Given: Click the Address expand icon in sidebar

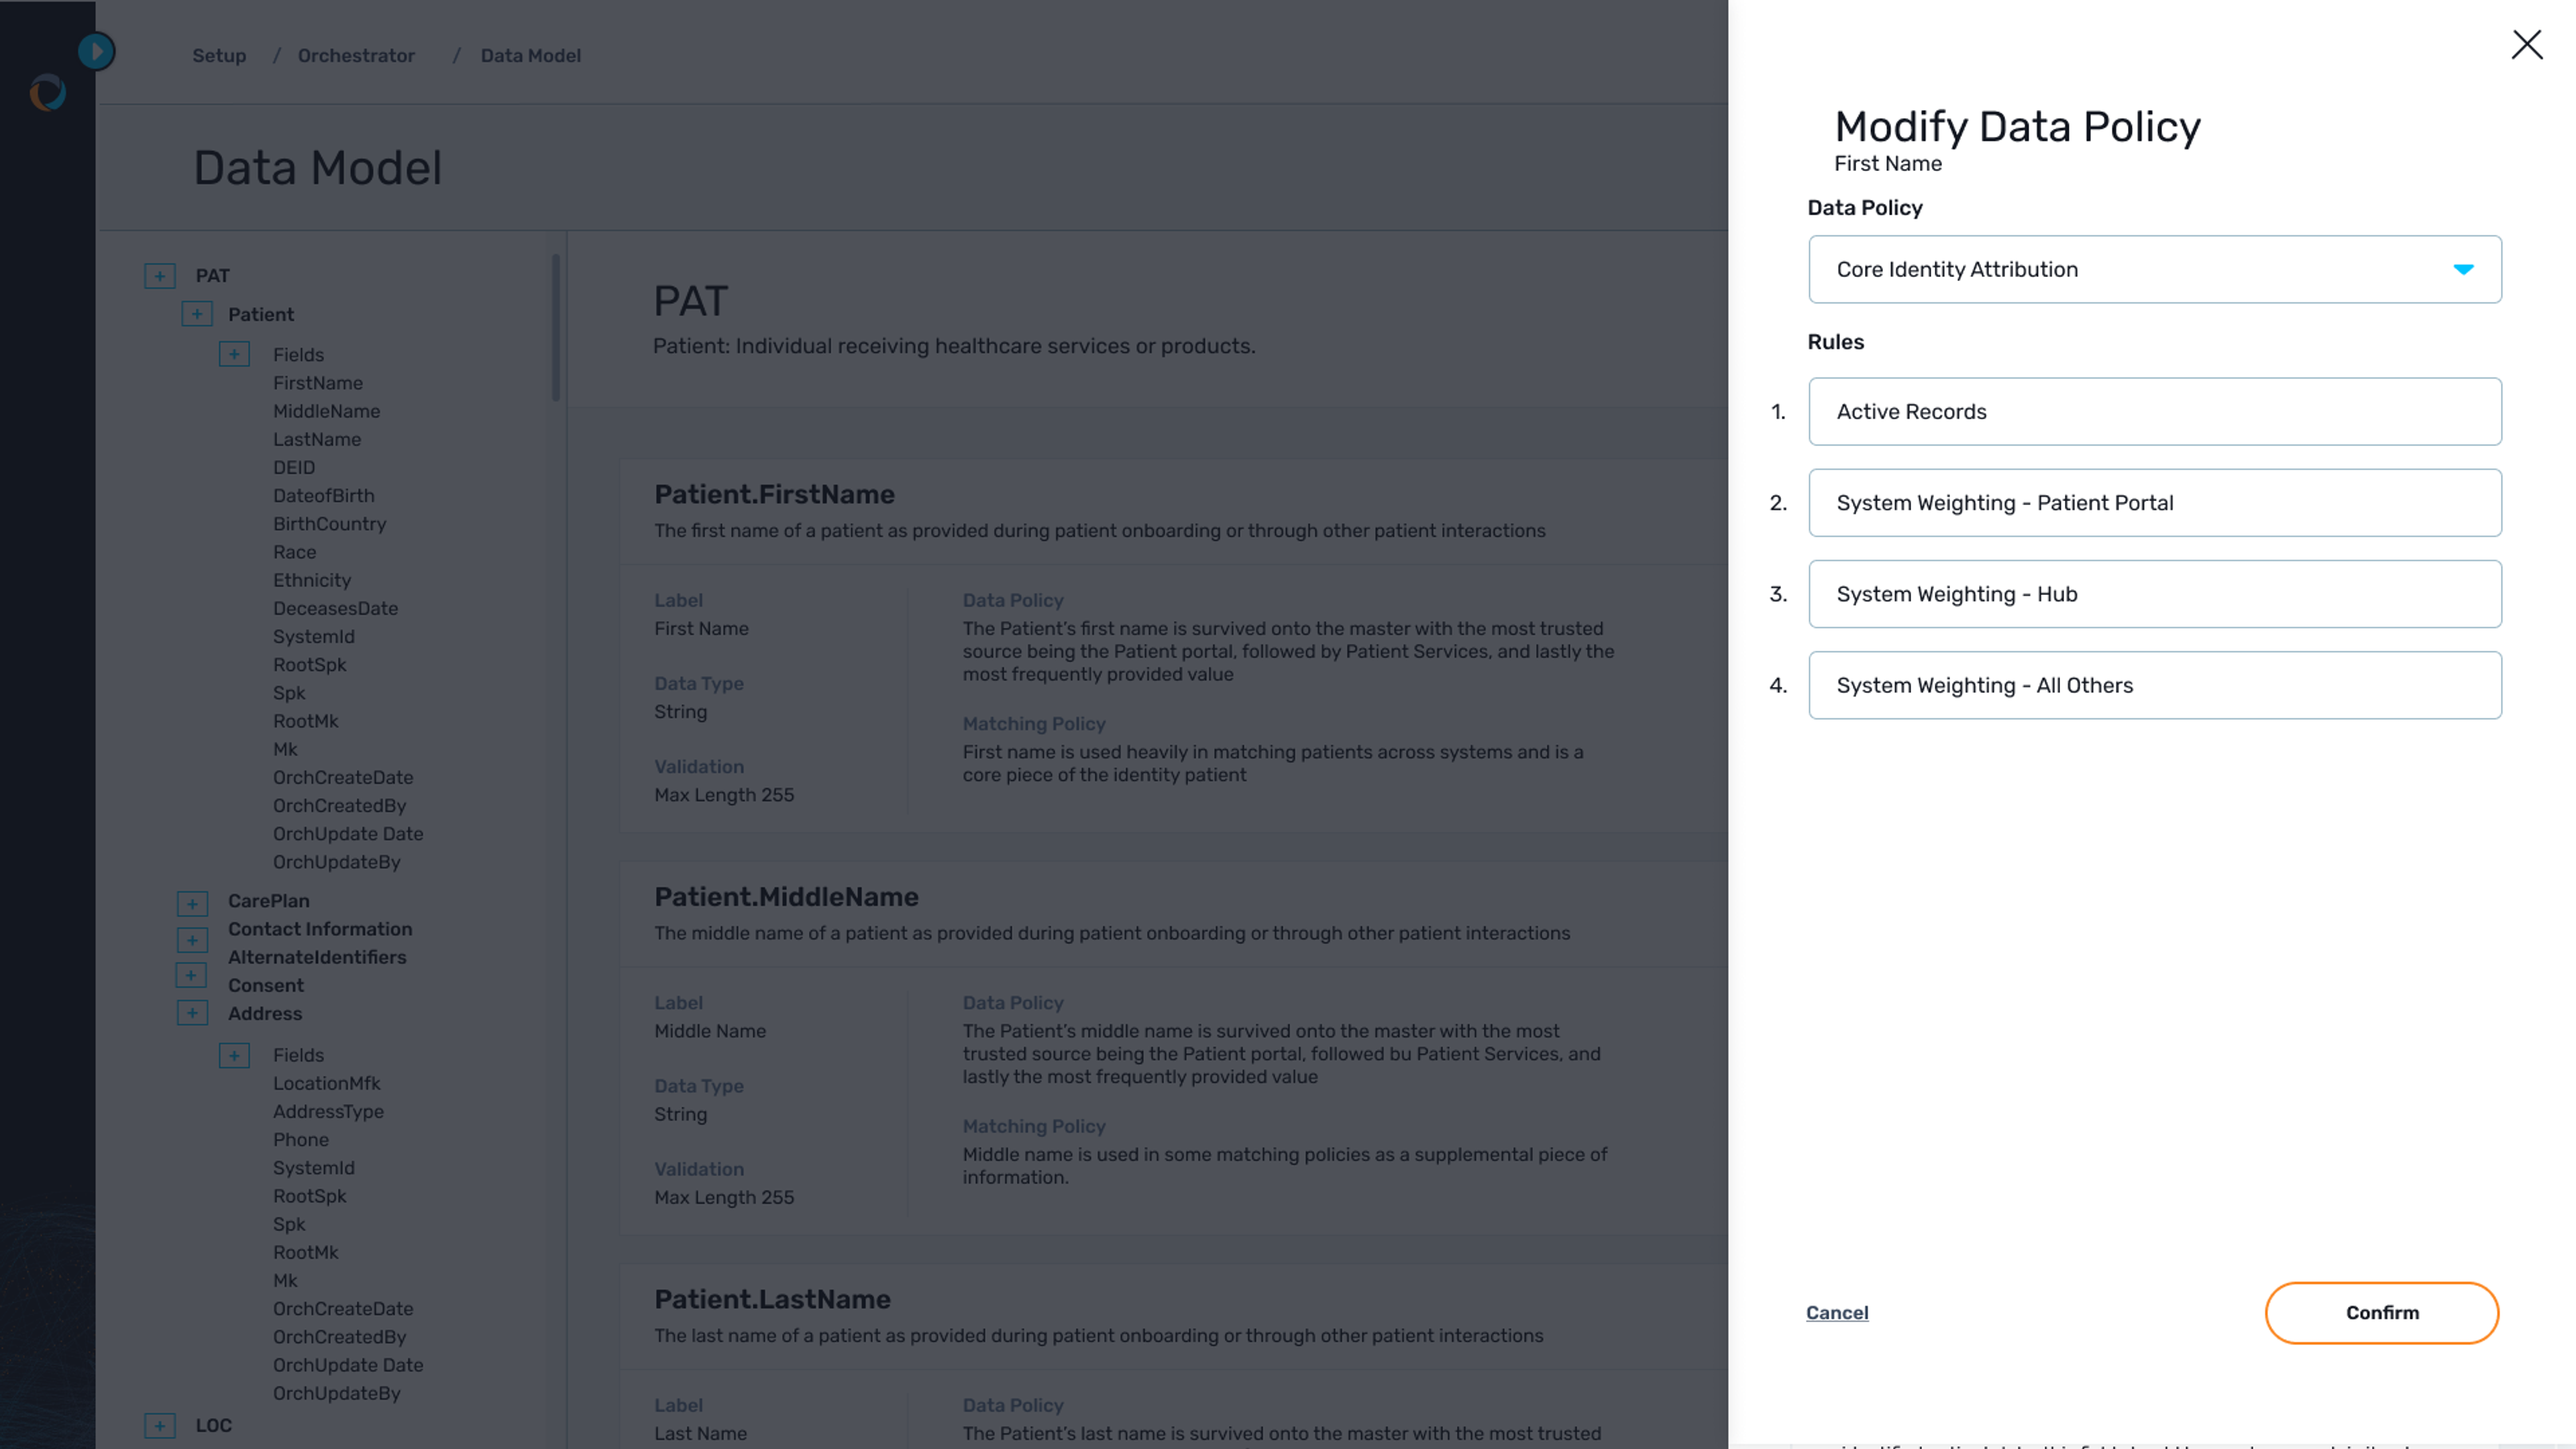Looking at the screenshot, I should (191, 1012).
